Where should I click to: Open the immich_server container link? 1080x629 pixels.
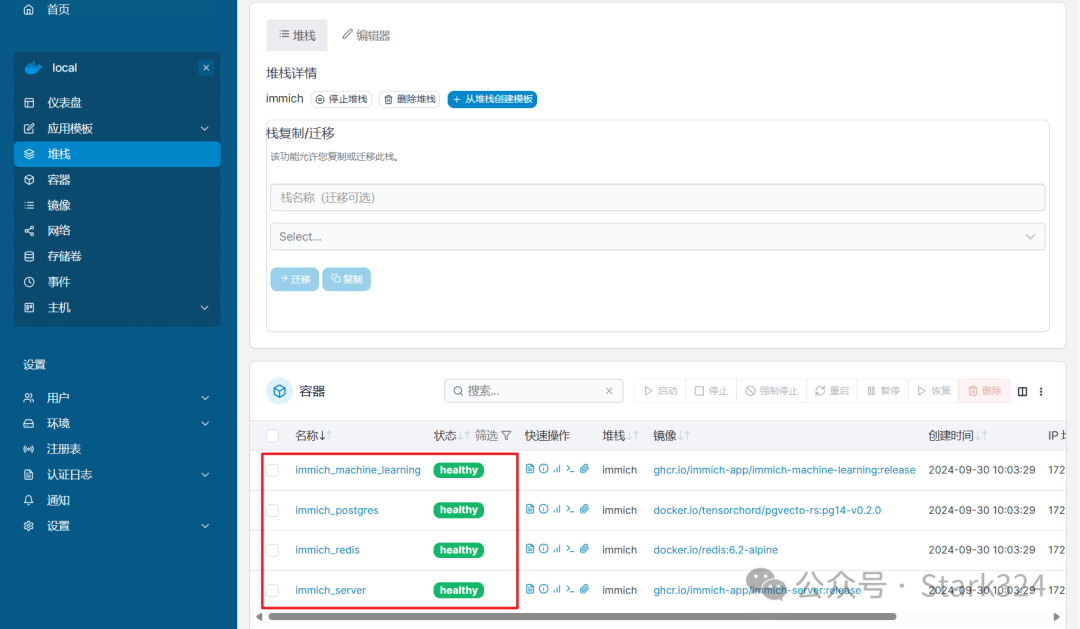click(331, 590)
